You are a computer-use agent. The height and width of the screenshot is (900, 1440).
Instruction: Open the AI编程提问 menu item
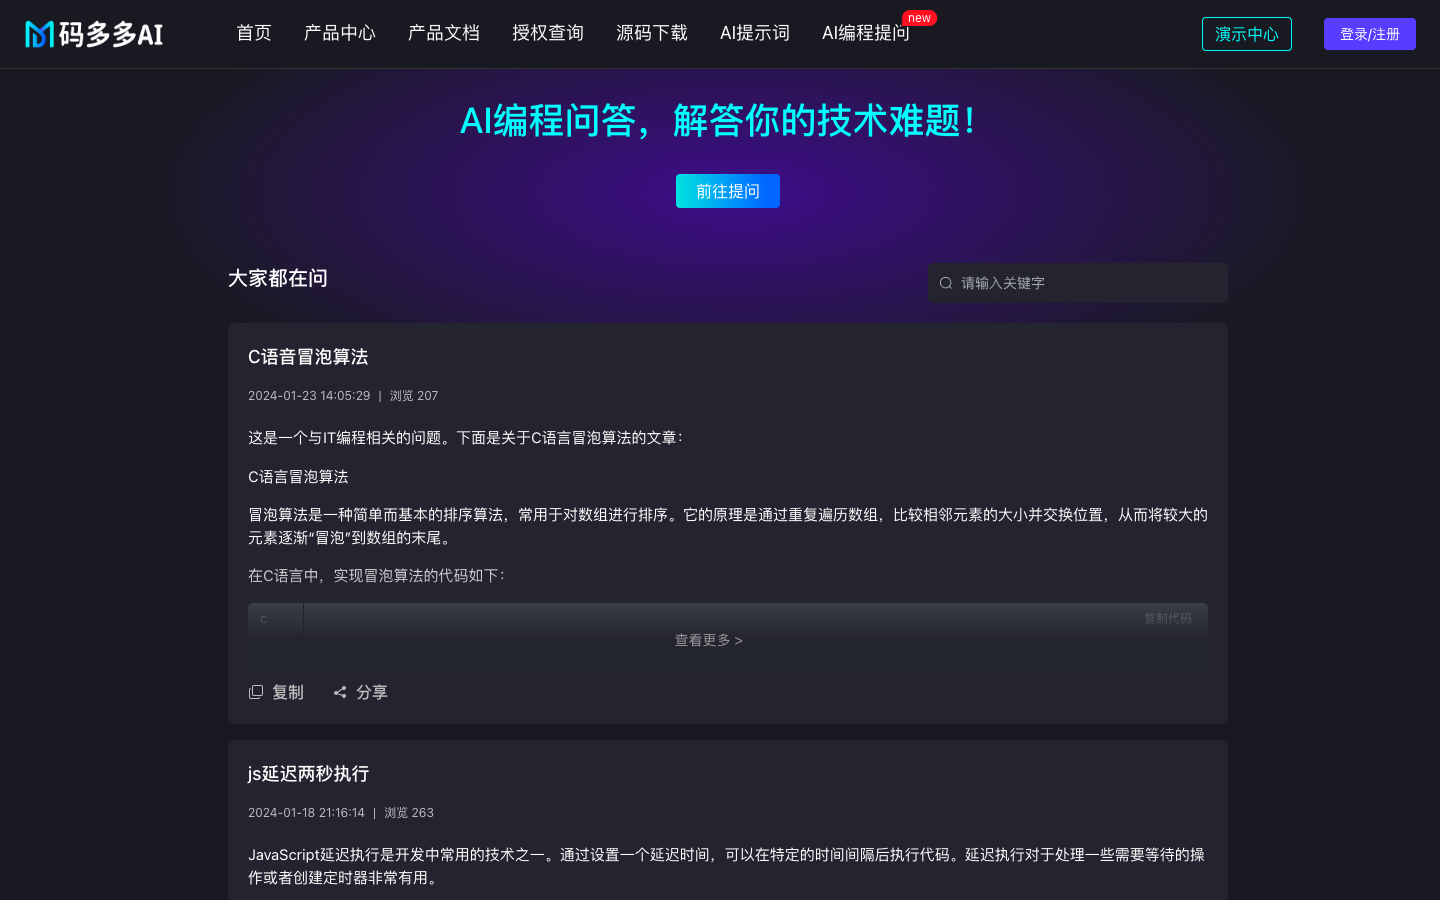coord(865,33)
